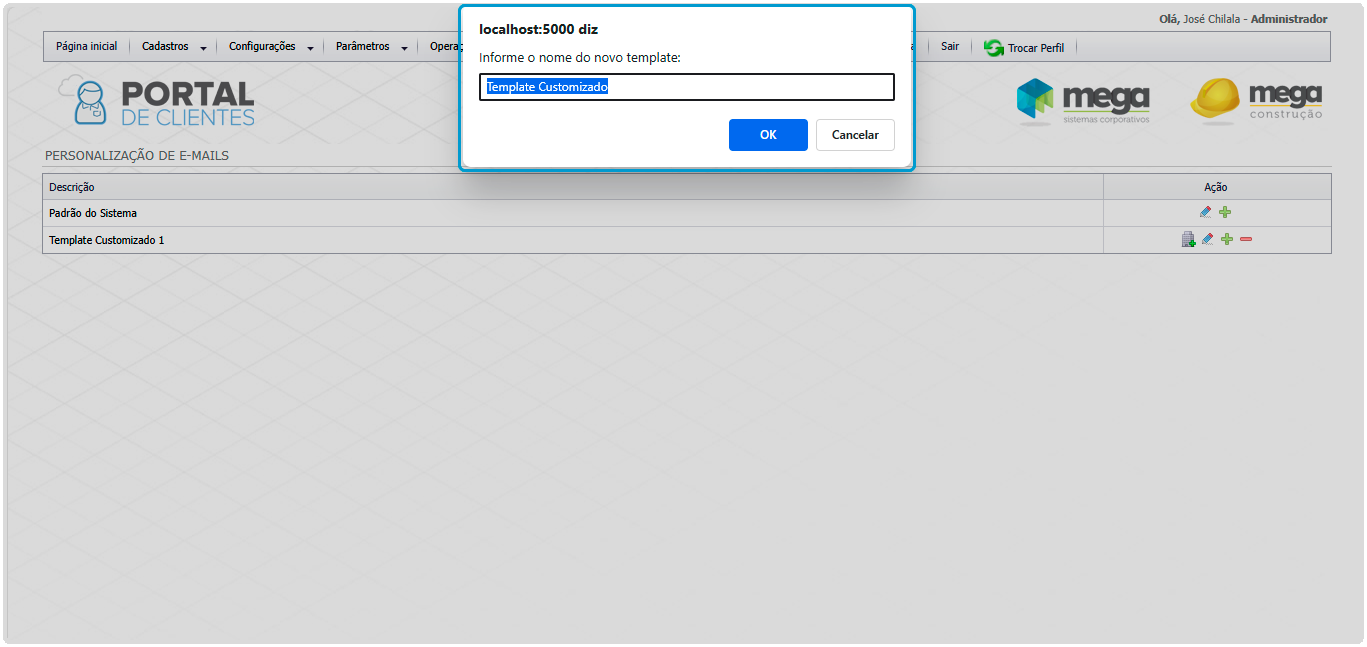1367x647 pixels.
Task: Click the Personalização de E-mails heading
Action: [137, 156]
